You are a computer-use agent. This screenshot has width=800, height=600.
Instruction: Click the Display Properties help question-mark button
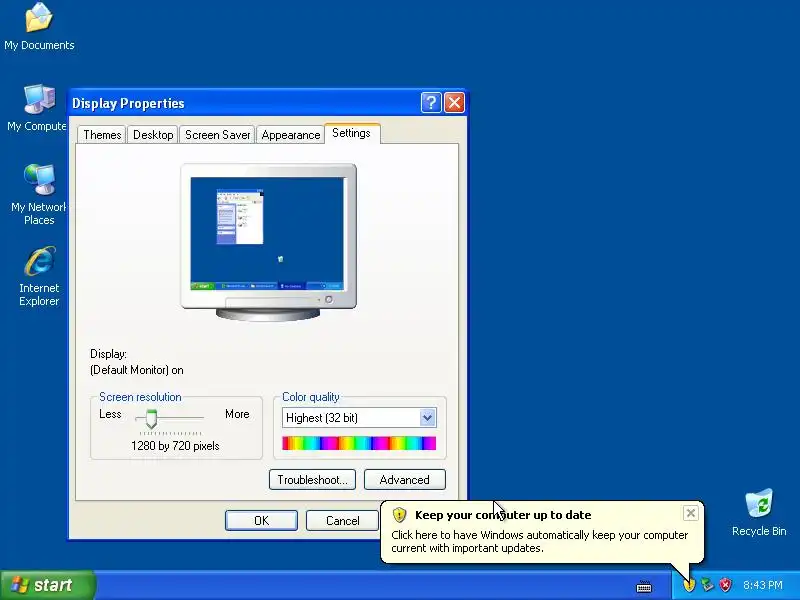[431, 103]
